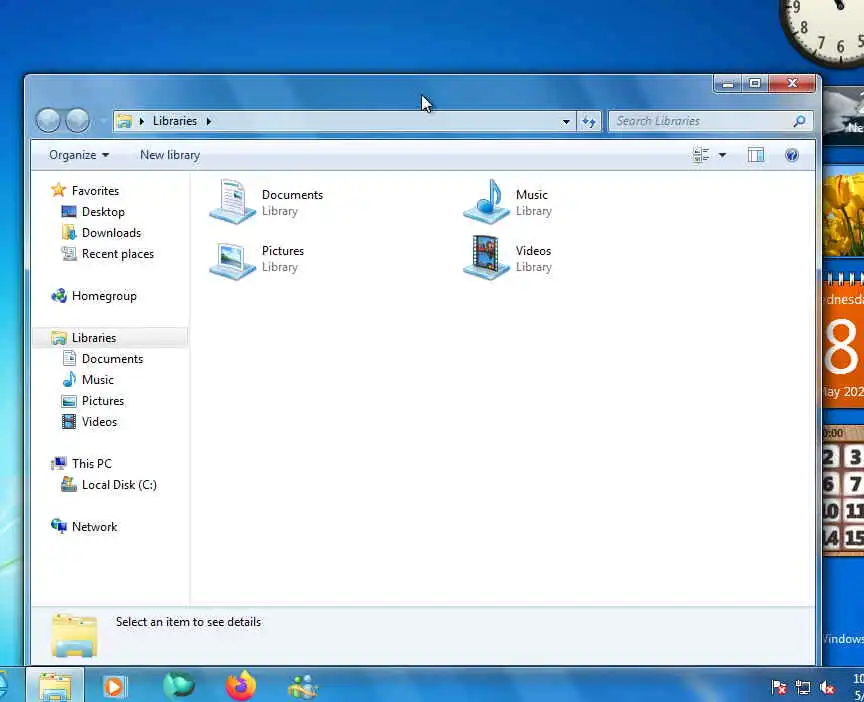The width and height of the screenshot is (864, 702).
Task: Open the Help button
Action: tap(792, 155)
